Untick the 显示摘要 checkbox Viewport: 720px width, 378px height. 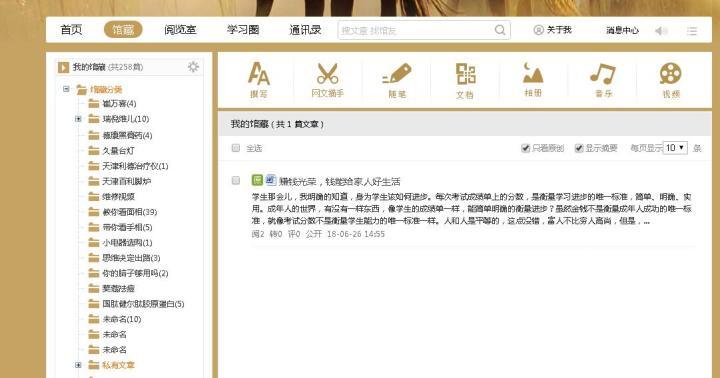[x=579, y=148]
